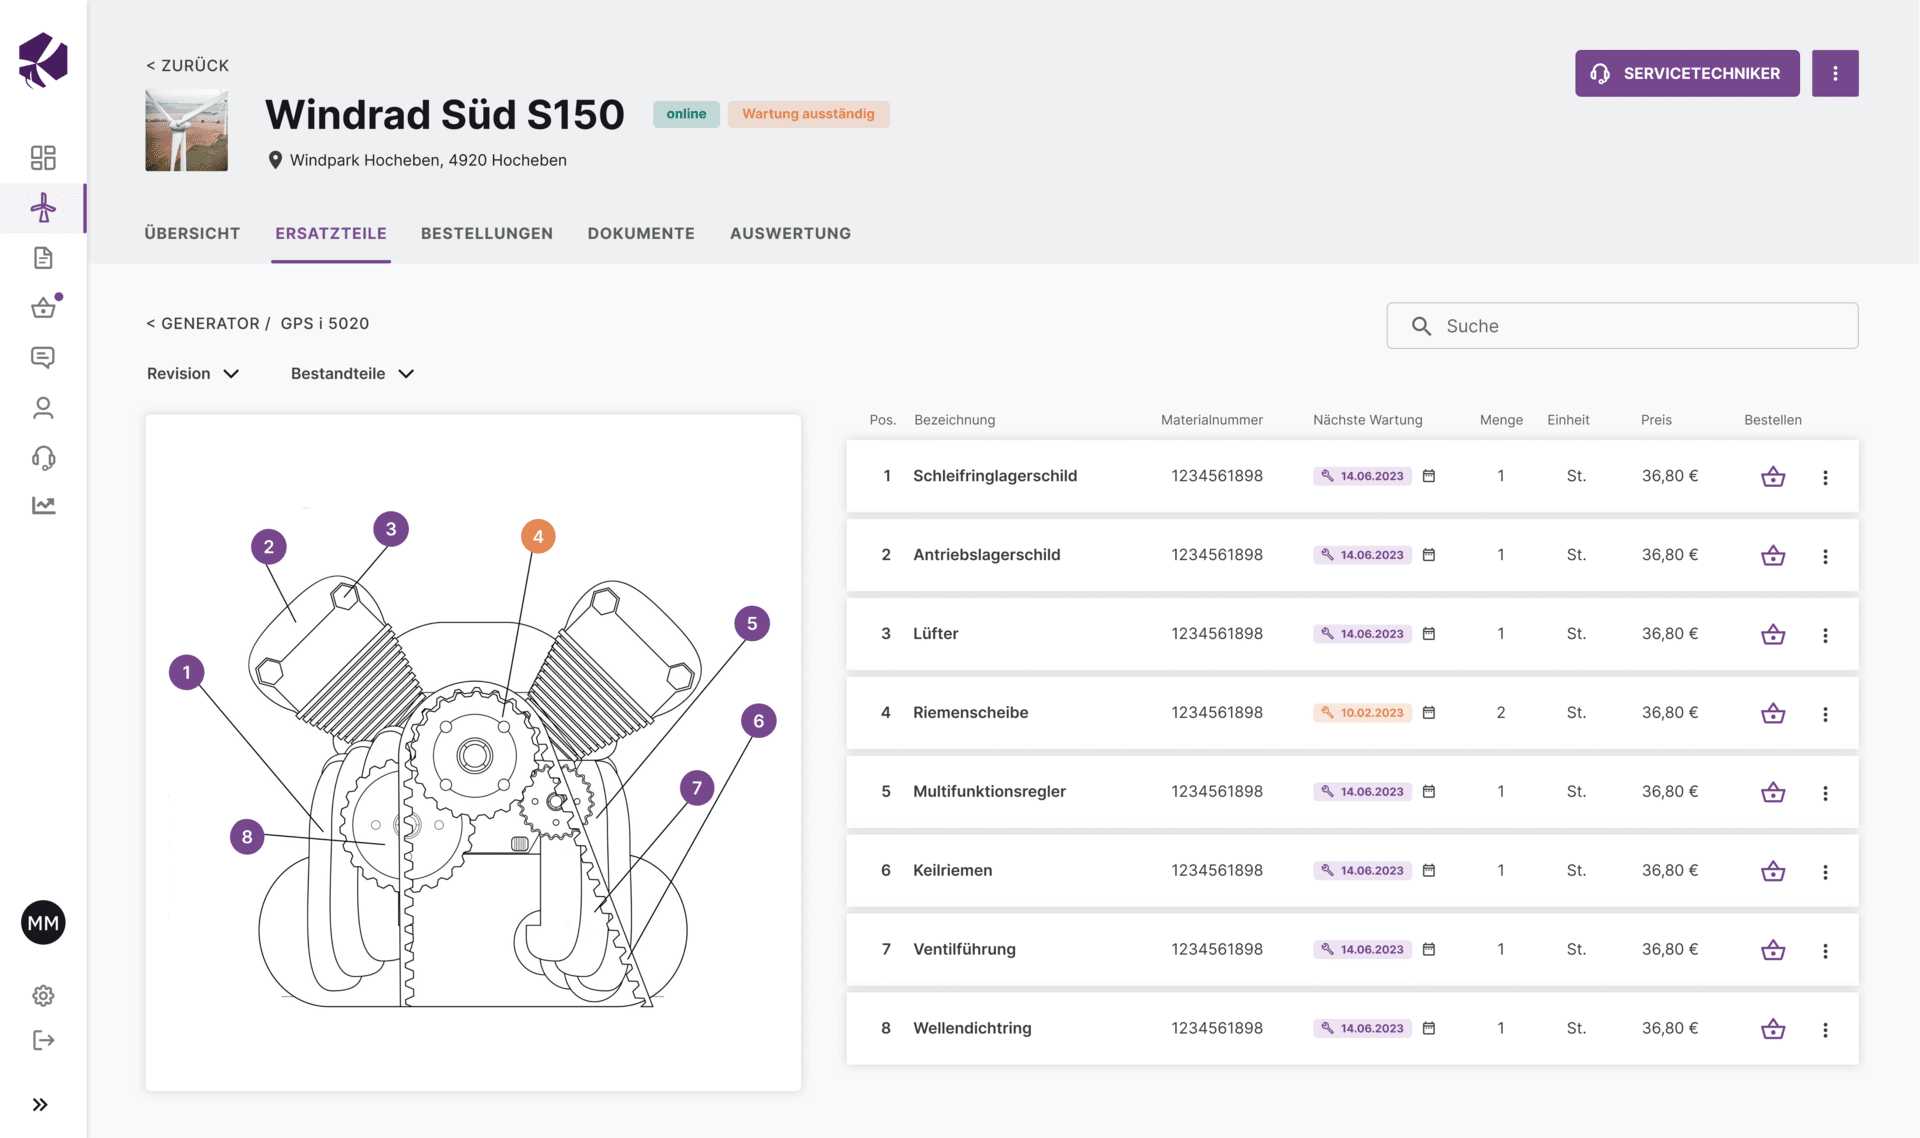
Task: Switch to the ÜBERSICHT tab
Action: tap(192, 232)
